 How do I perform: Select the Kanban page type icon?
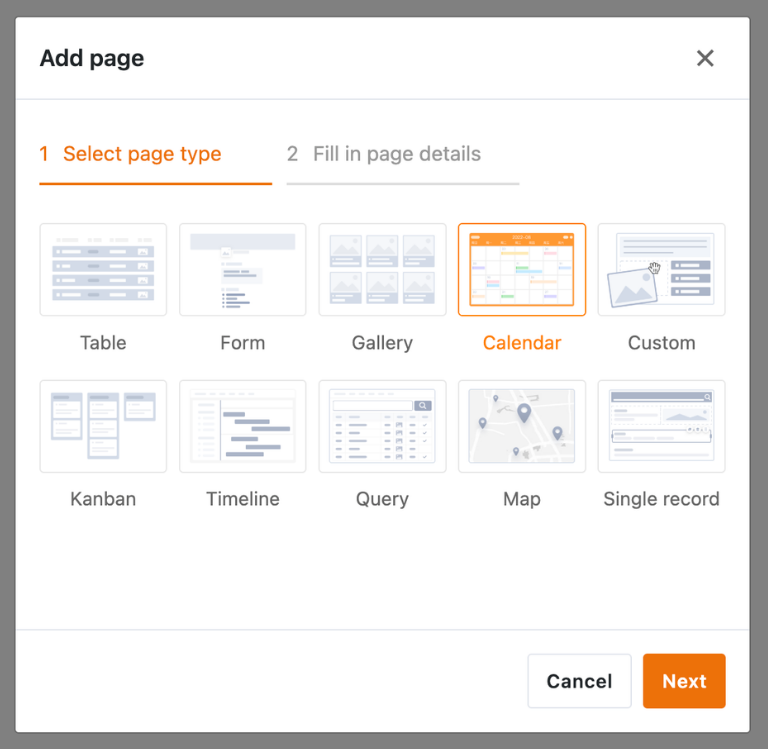point(103,426)
